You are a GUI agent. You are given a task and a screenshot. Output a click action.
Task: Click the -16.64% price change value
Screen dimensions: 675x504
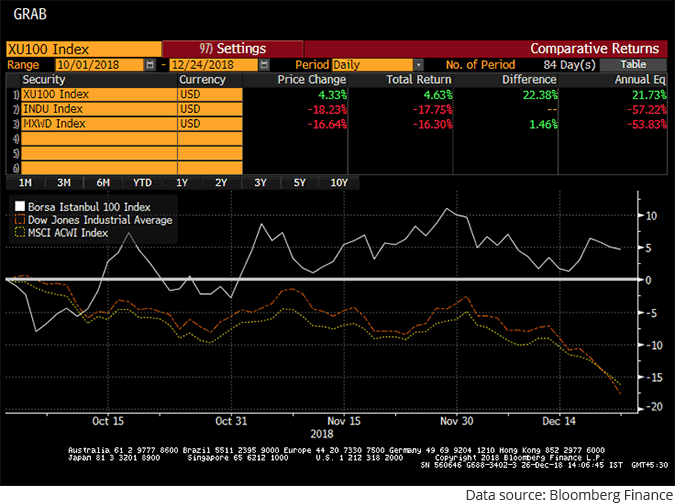click(327, 124)
